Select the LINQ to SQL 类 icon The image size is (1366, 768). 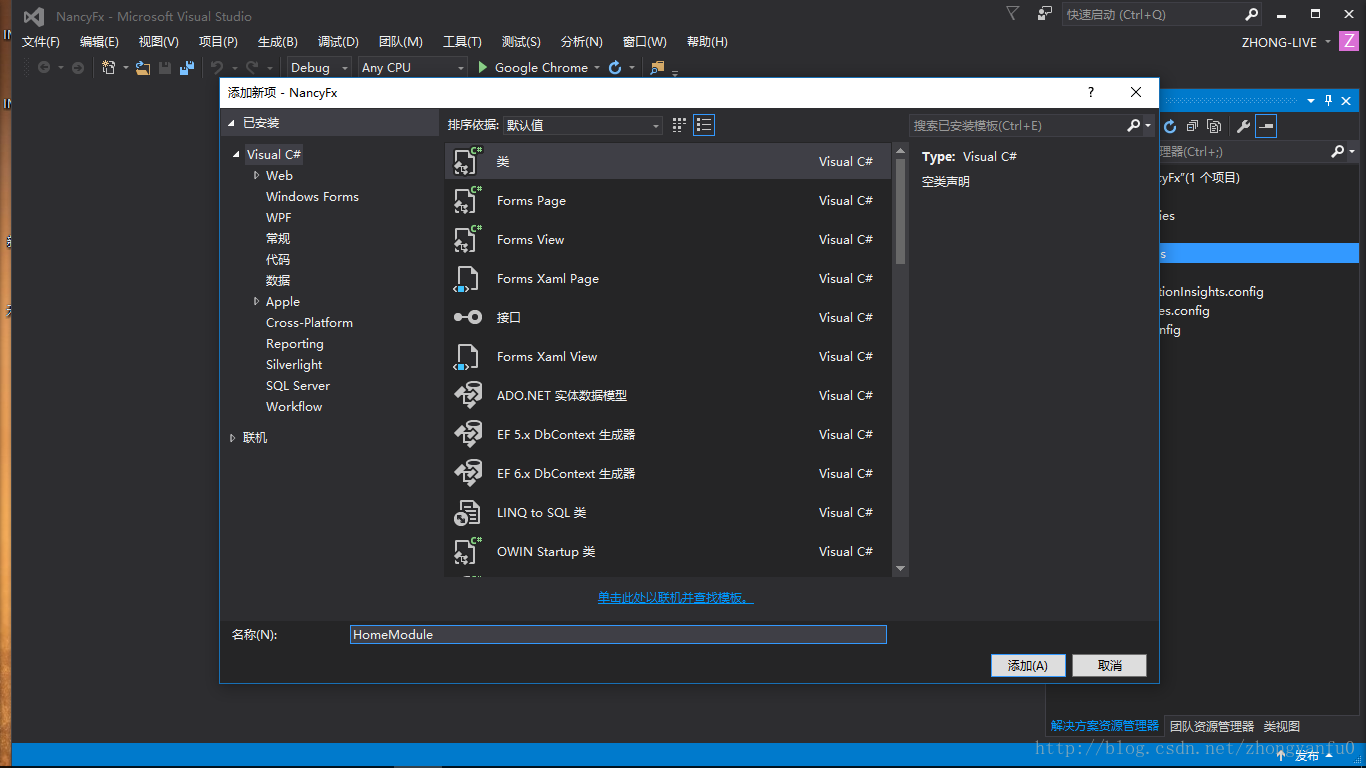[468, 512]
